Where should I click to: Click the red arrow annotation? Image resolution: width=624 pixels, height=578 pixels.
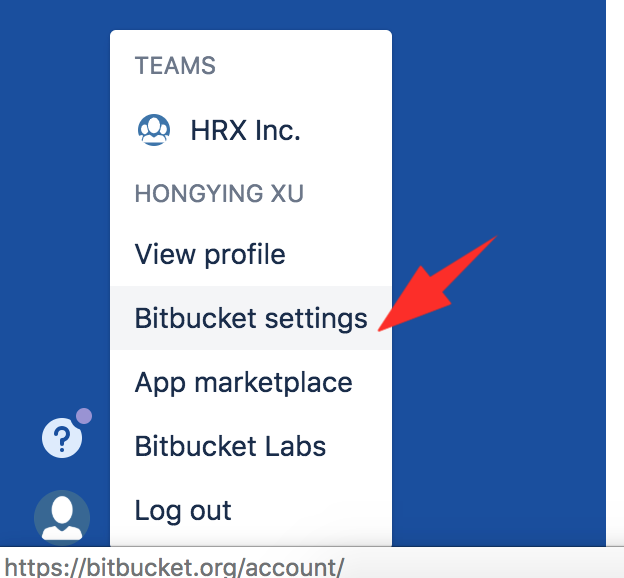pos(437,283)
